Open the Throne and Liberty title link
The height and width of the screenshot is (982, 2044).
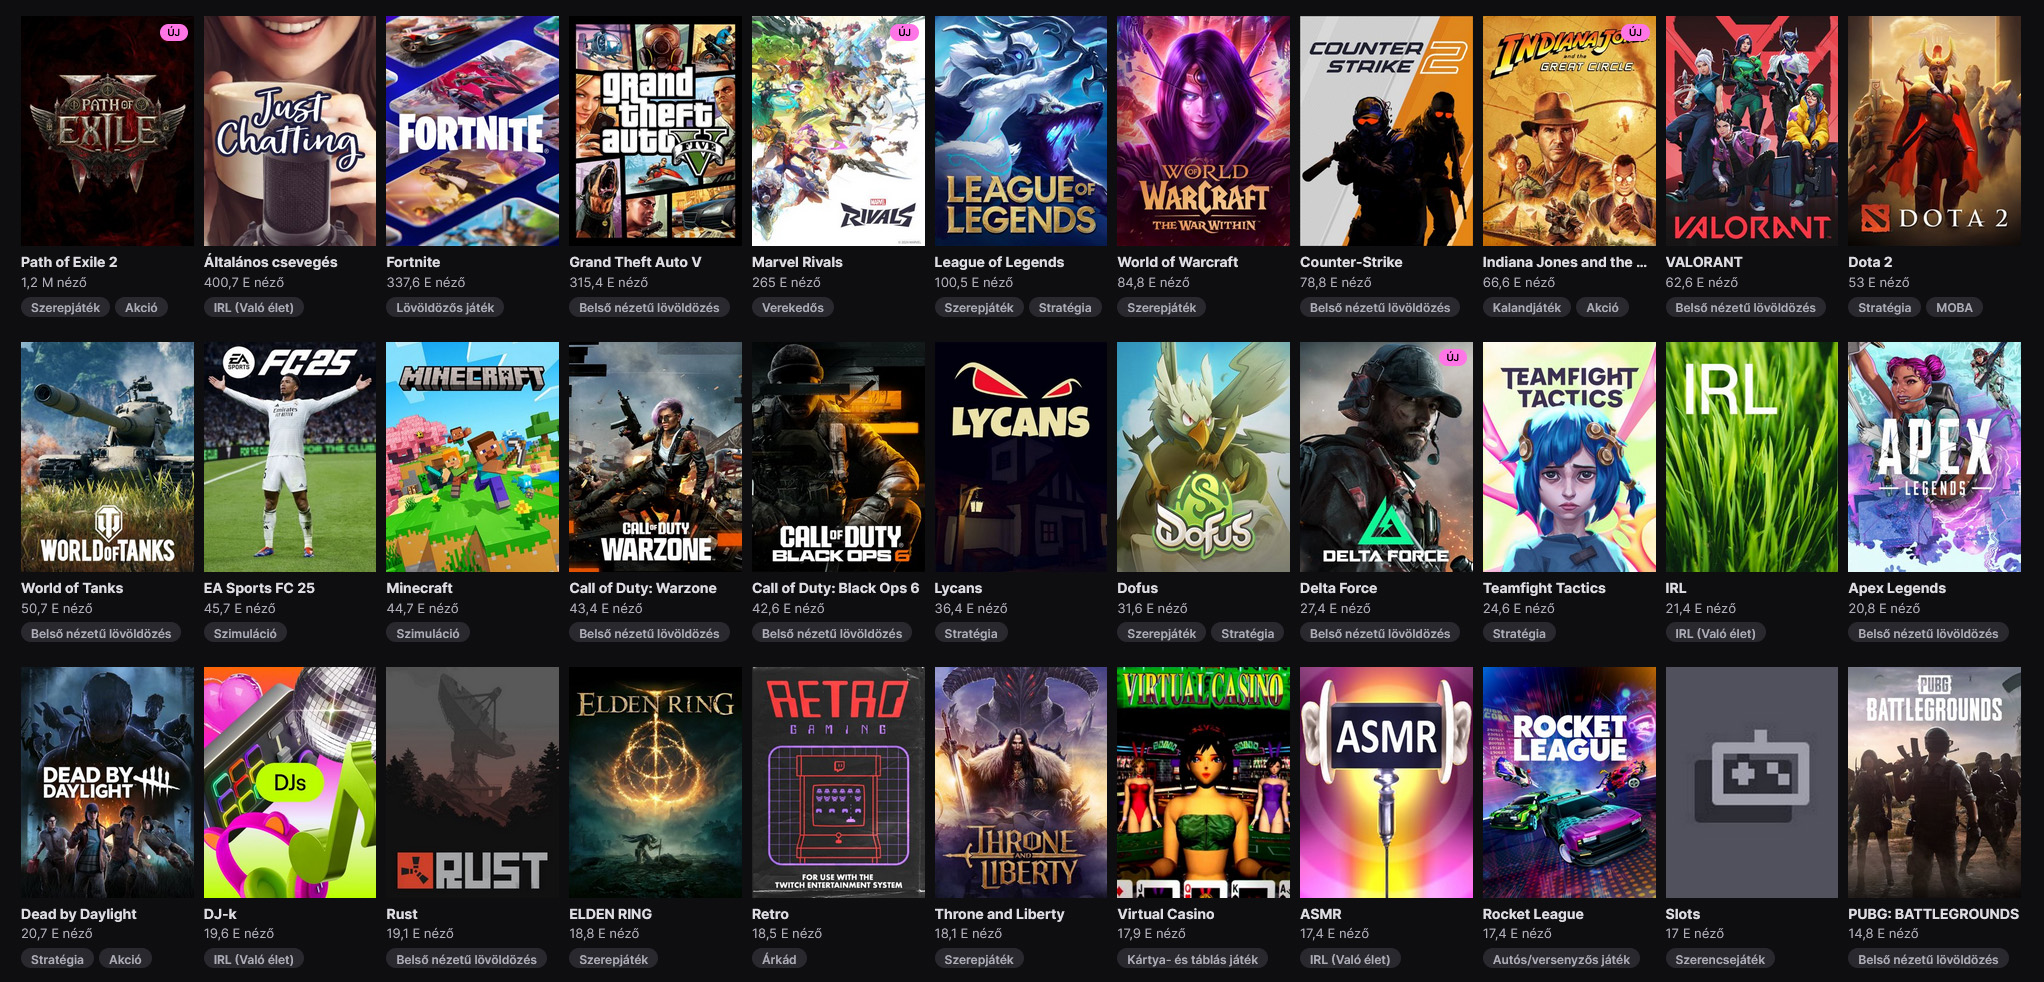point(999,914)
